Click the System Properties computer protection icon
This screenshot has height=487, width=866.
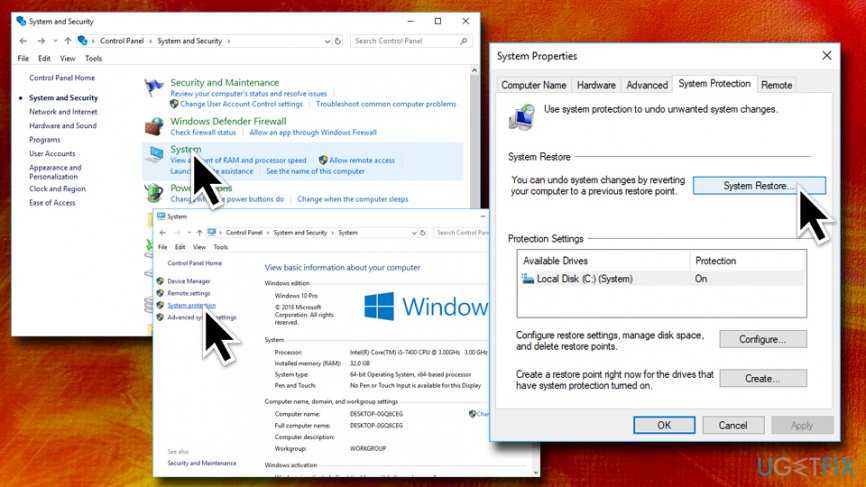pos(521,117)
